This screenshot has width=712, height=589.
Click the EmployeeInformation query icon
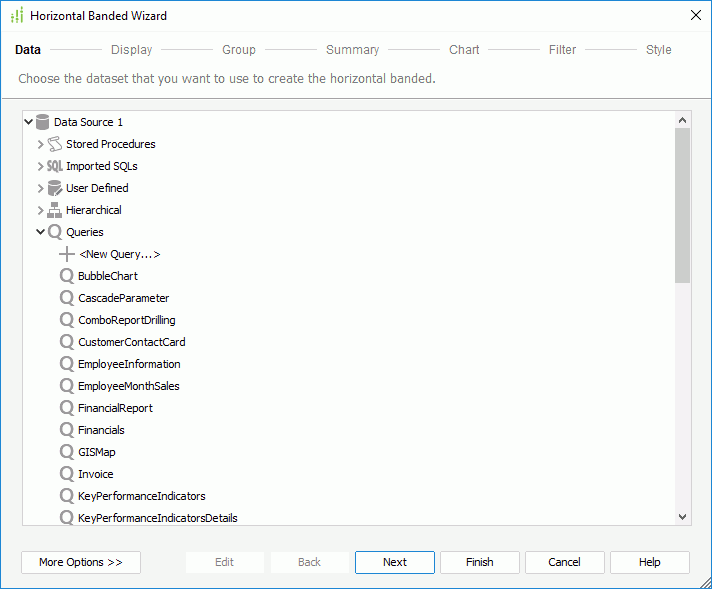pyautogui.click(x=67, y=364)
